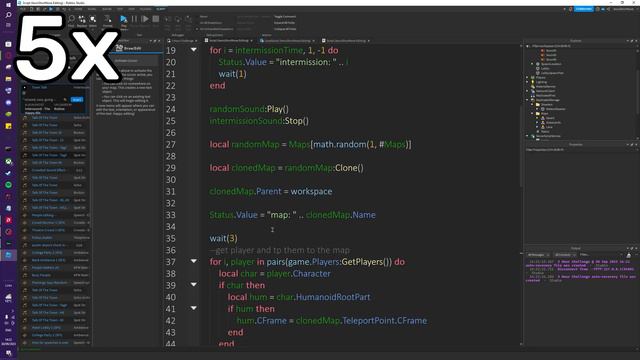Open the HOME ribbon tab
This screenshot has height=360, width=640.
pyautogui.click(x=78, y=9)
